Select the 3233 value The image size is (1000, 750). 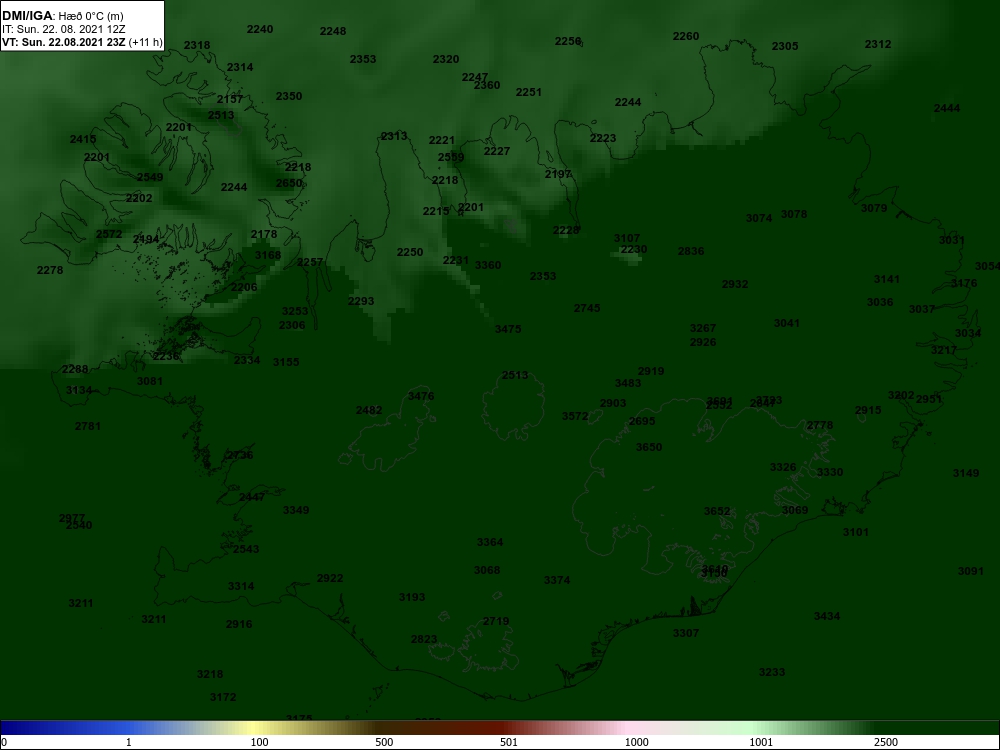tap(772, 672)
